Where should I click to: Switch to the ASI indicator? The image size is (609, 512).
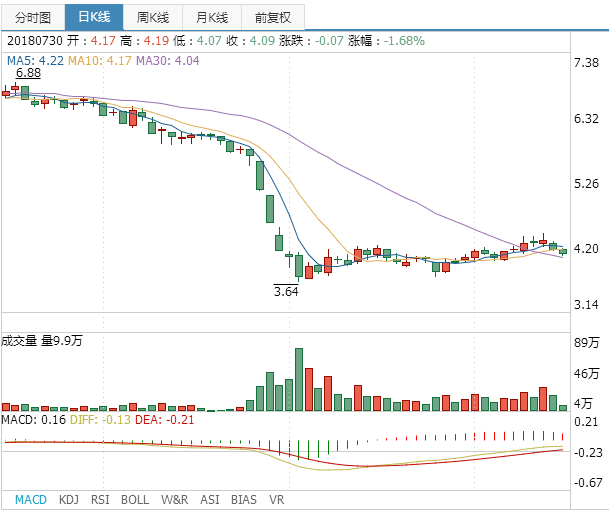click(210, 500)
